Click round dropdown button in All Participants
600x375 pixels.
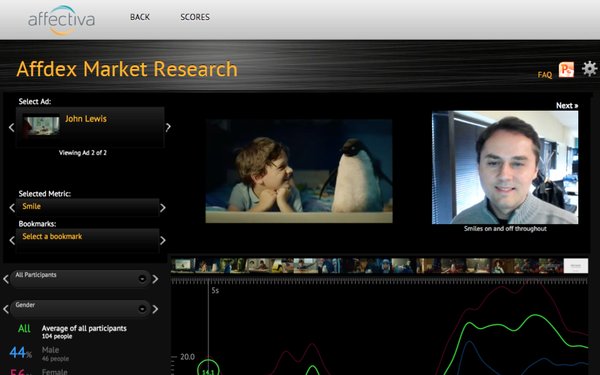point(142,279)
